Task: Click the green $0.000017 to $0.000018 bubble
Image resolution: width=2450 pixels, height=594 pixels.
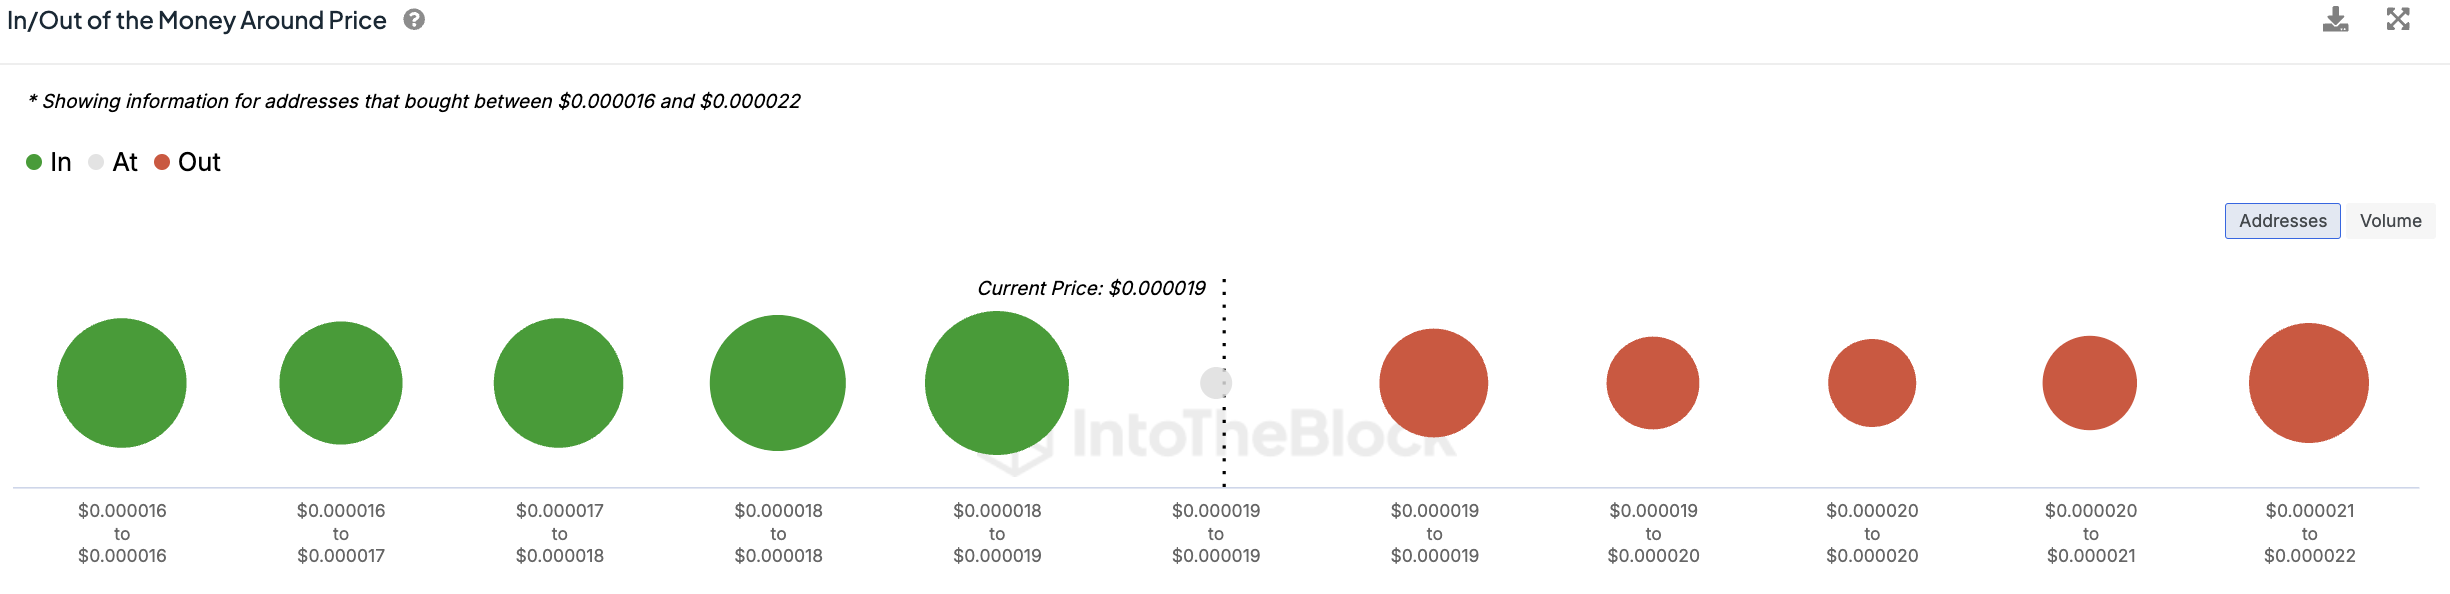Action: pos(559,383)
